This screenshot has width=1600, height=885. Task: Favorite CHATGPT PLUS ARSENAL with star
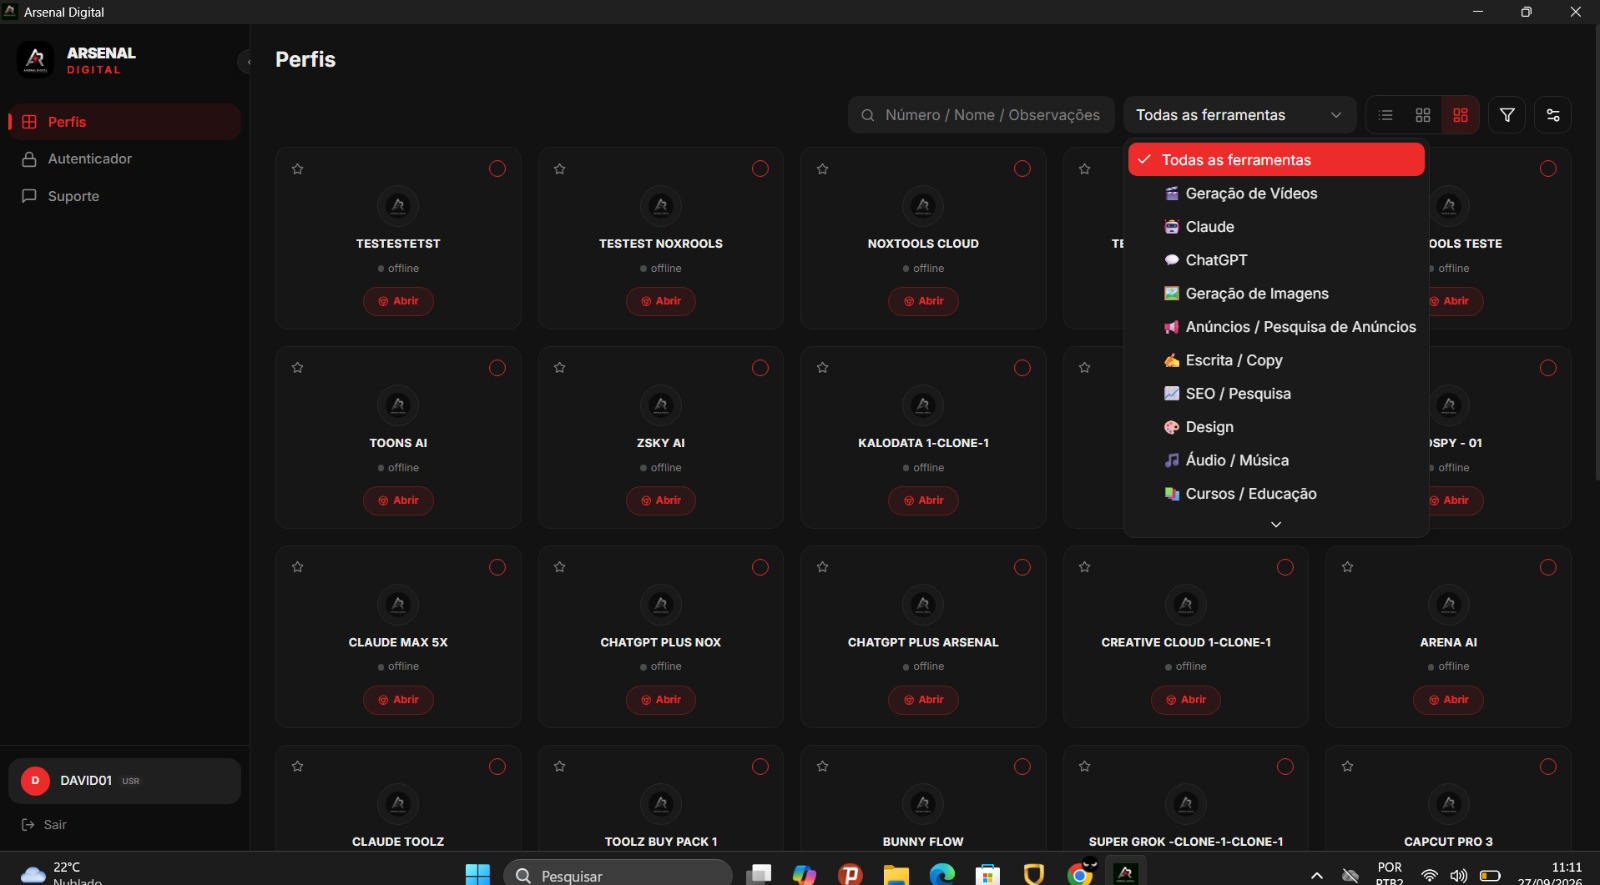tap(822, 567)
